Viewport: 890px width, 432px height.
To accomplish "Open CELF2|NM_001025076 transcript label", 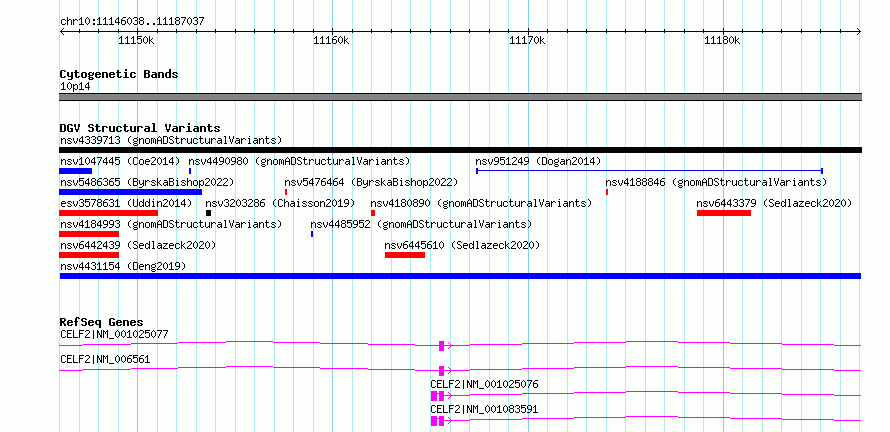I will 484,385.
